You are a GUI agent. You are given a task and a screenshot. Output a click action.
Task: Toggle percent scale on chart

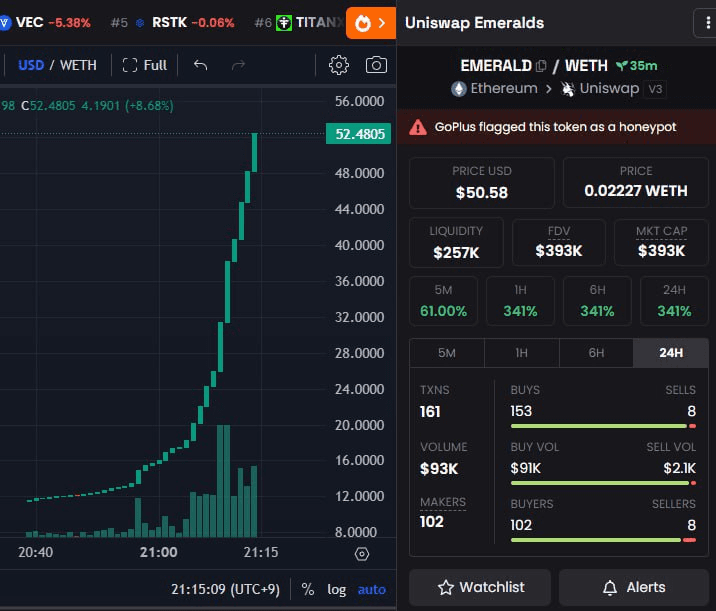(308, 590)
